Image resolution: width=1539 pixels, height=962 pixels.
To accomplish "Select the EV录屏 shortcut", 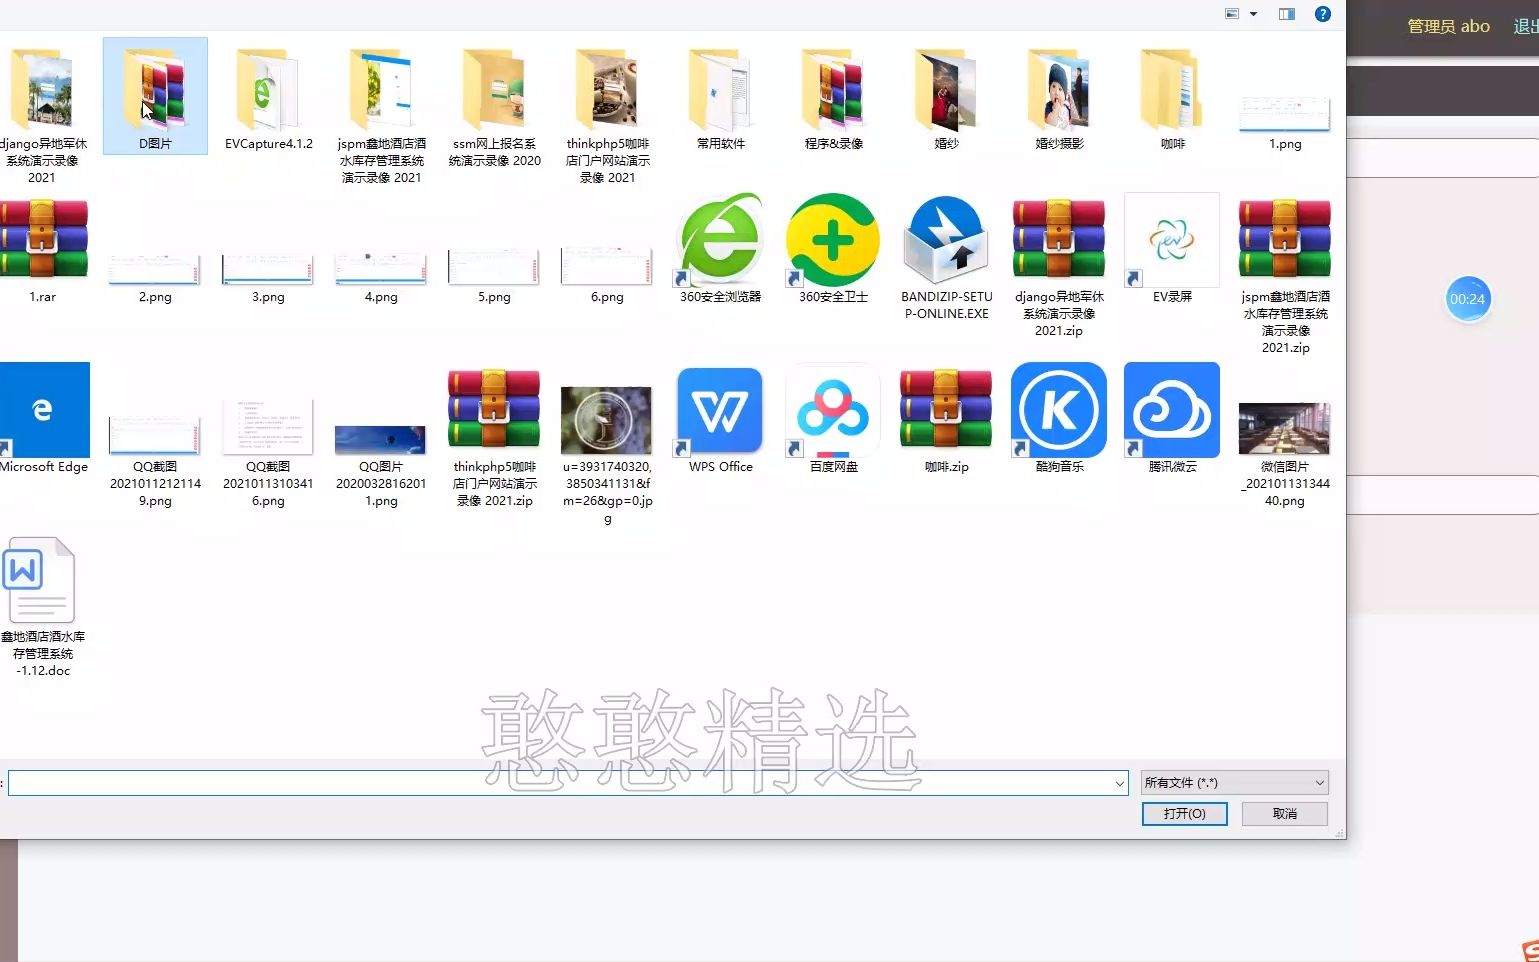I will tap(1172, 250).
